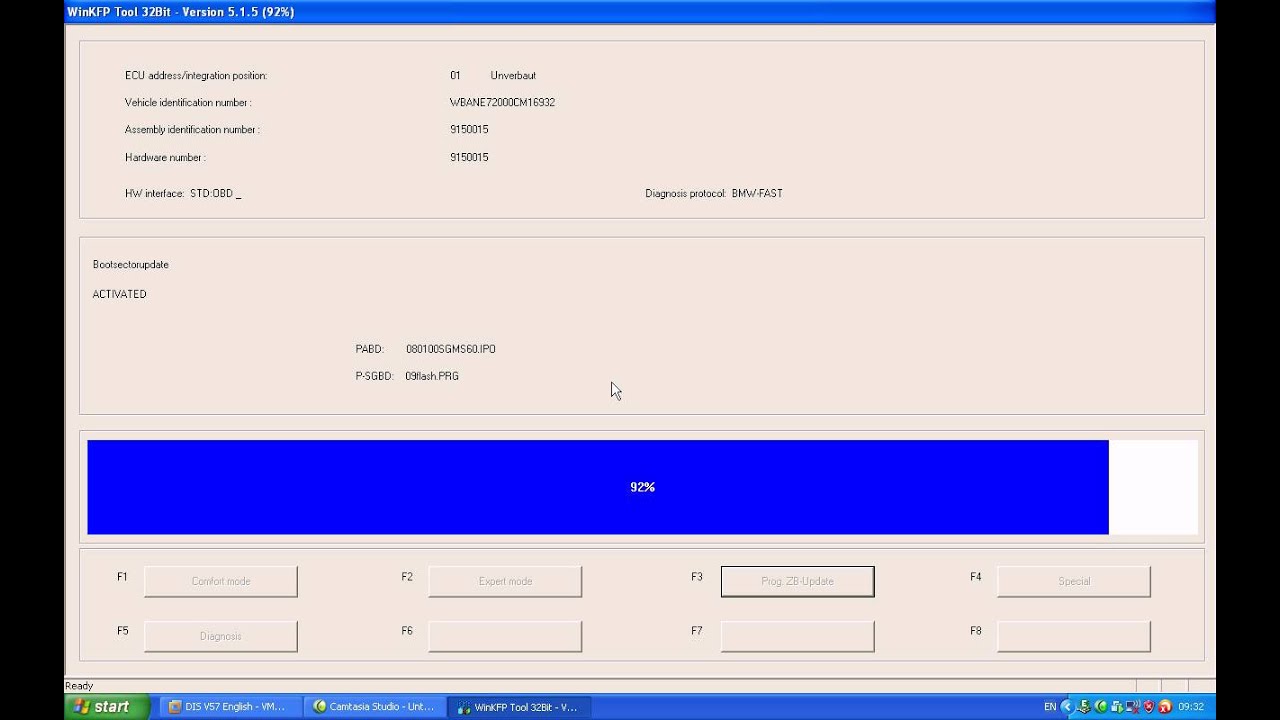Click the ACTIVATED status text

(119, 294)
